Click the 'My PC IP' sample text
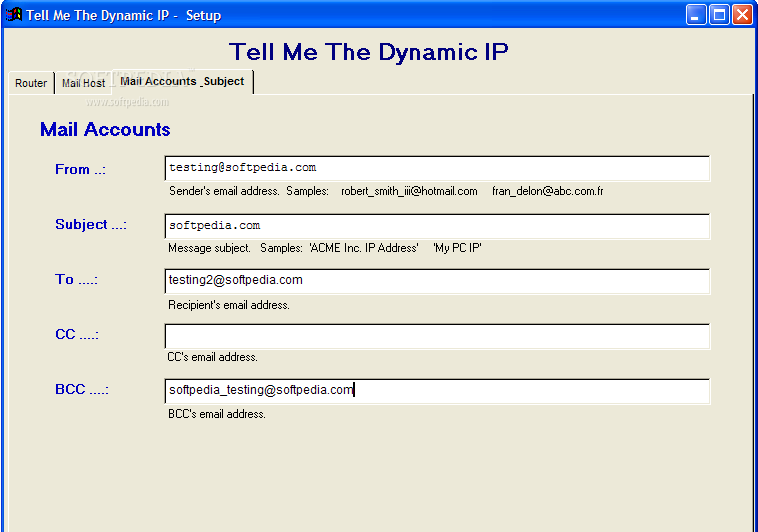 (x=457, y=248)
